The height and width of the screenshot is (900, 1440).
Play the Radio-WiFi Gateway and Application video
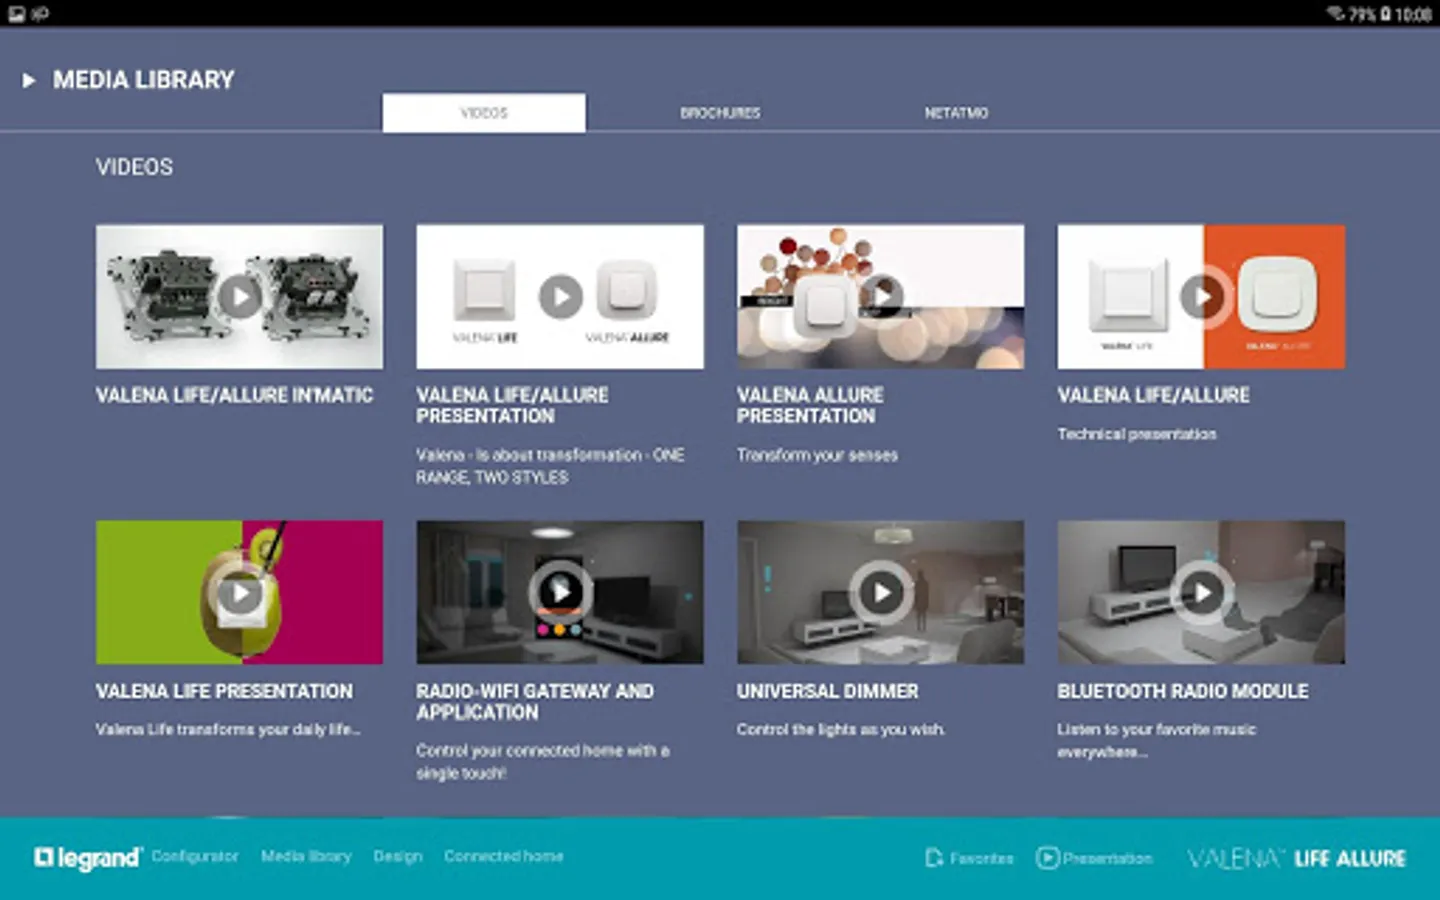[x=560, y=592]
